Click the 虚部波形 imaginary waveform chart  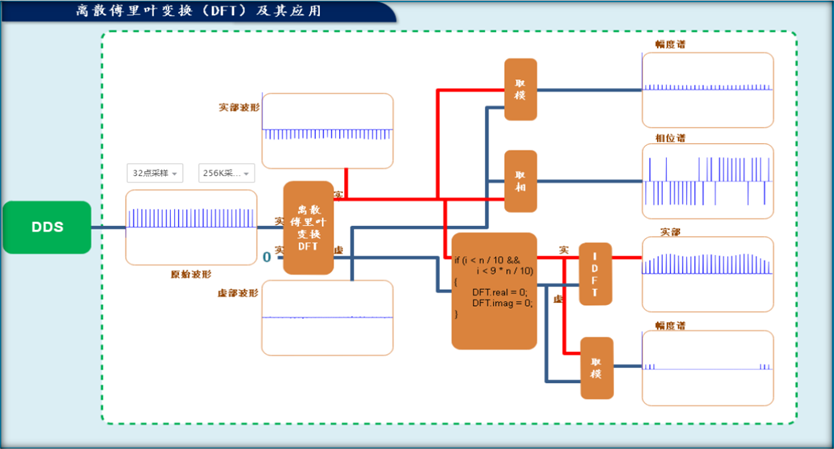[327, 317]
